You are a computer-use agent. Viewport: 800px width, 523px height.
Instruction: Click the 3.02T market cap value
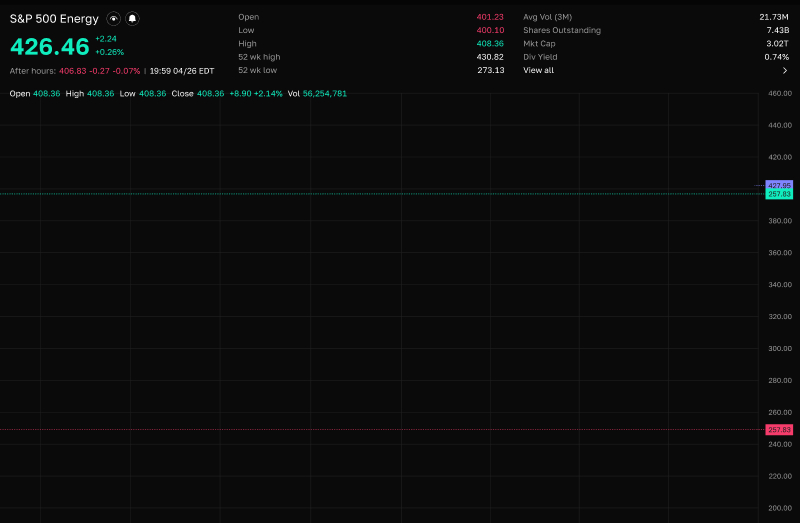(778, 43)
